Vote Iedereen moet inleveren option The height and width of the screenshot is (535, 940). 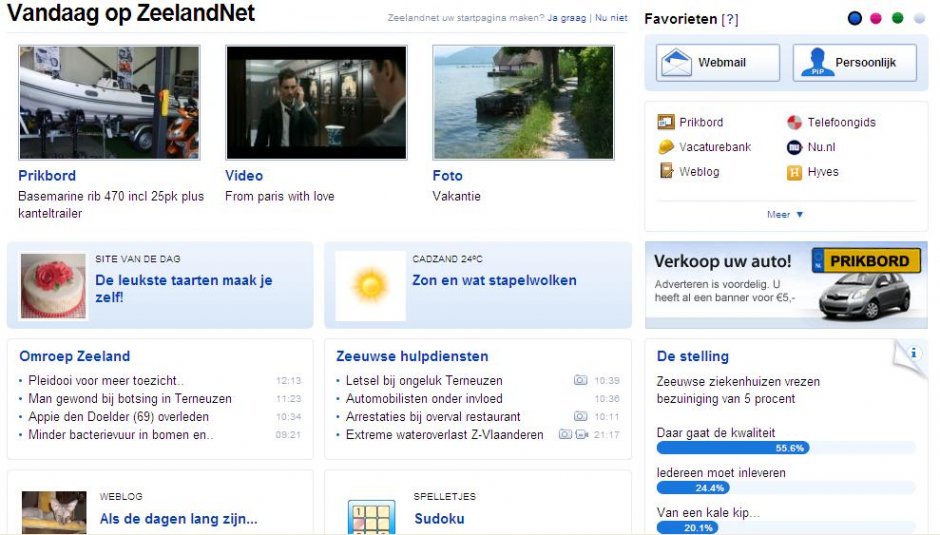click(x=721, y=473)
